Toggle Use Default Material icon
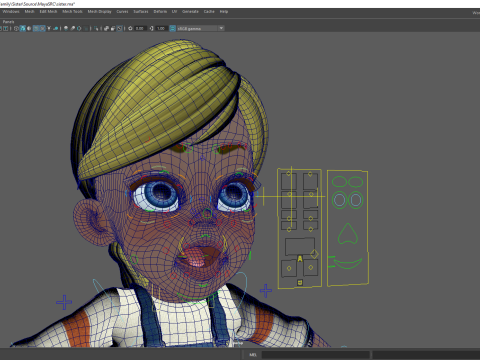Viewport: 480px width, 360px height. tap(29, 28)
